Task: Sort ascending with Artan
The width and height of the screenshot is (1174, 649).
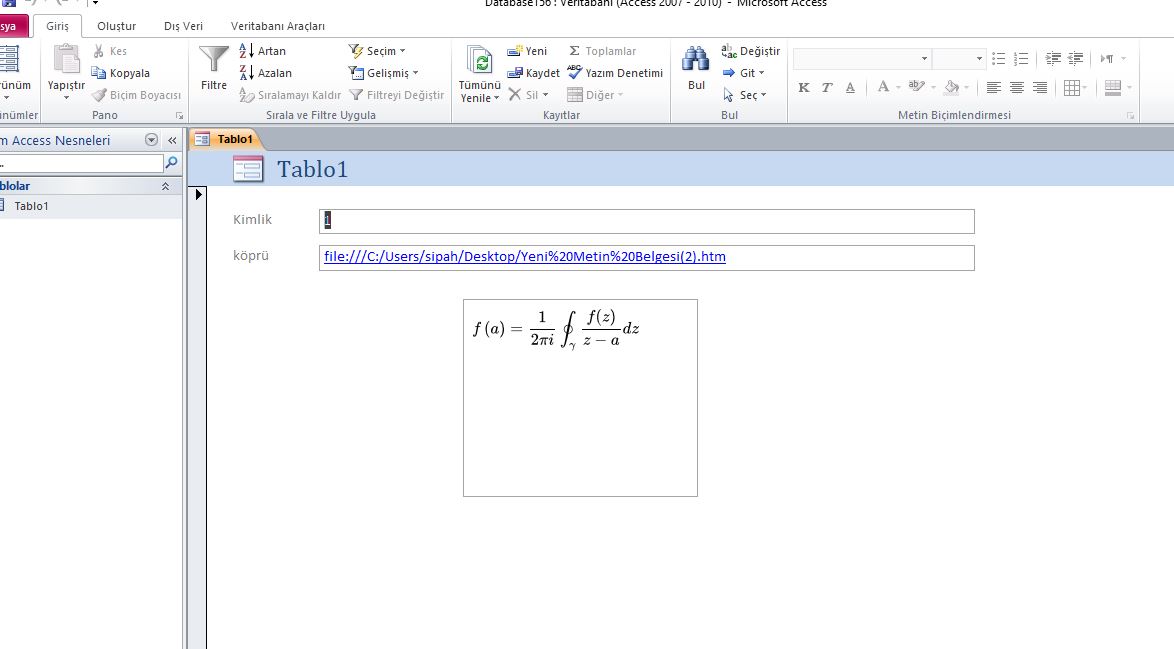Action: click(x=263, y=51)
